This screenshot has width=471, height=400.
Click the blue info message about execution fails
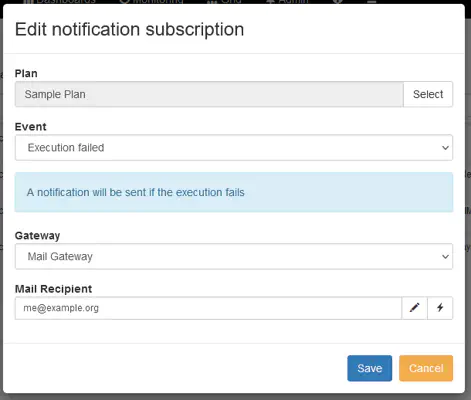tap(234, 192)
